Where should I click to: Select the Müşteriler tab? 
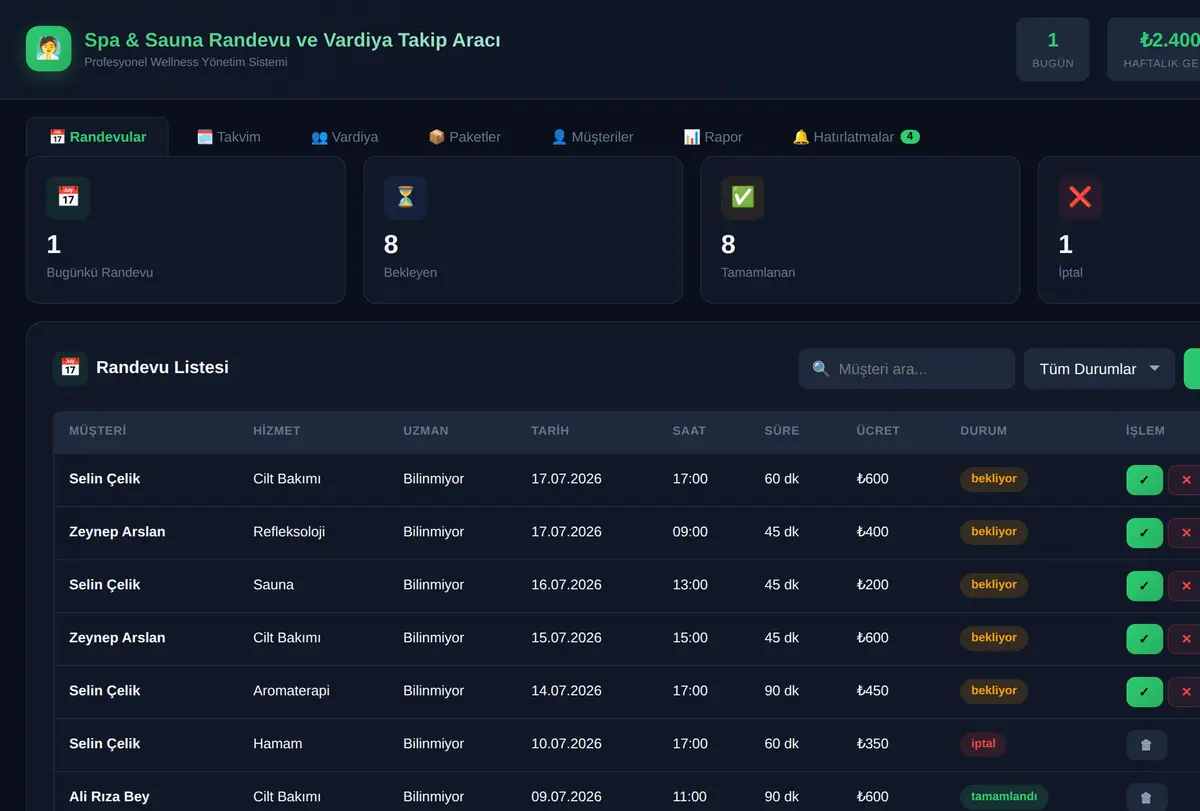coord(593,137)
